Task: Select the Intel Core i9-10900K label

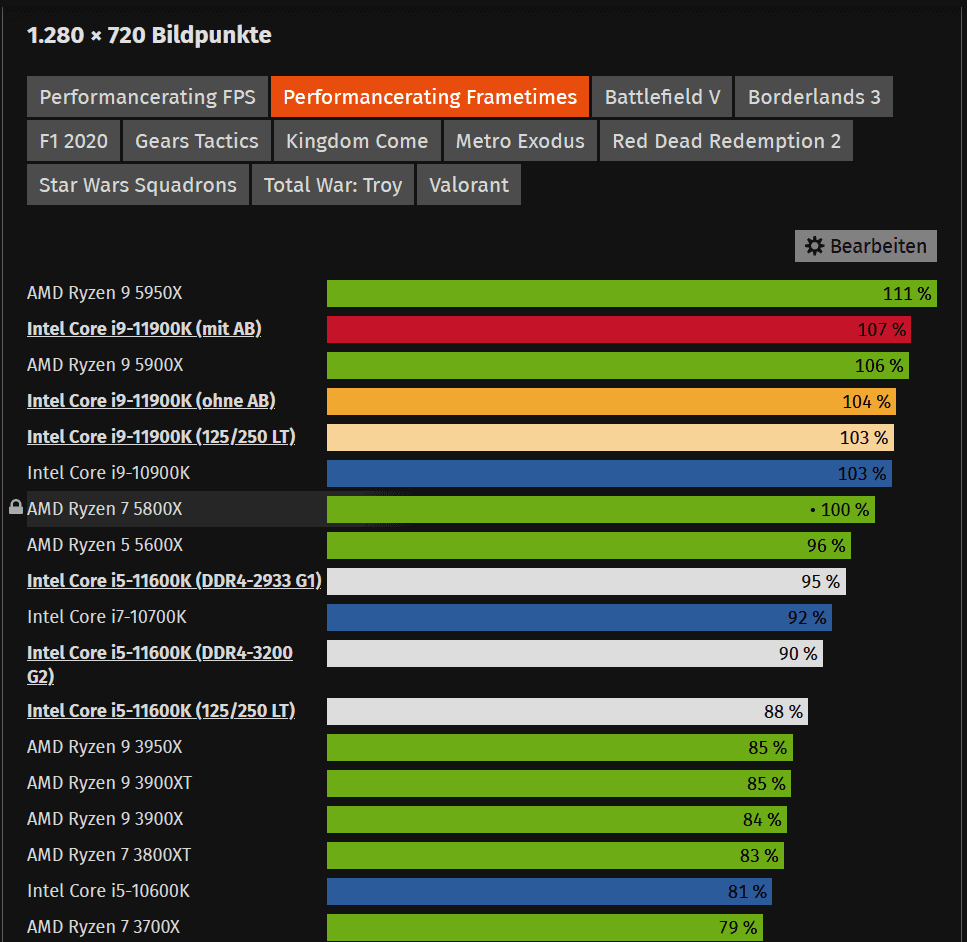Action: click(x=109, y=473)
